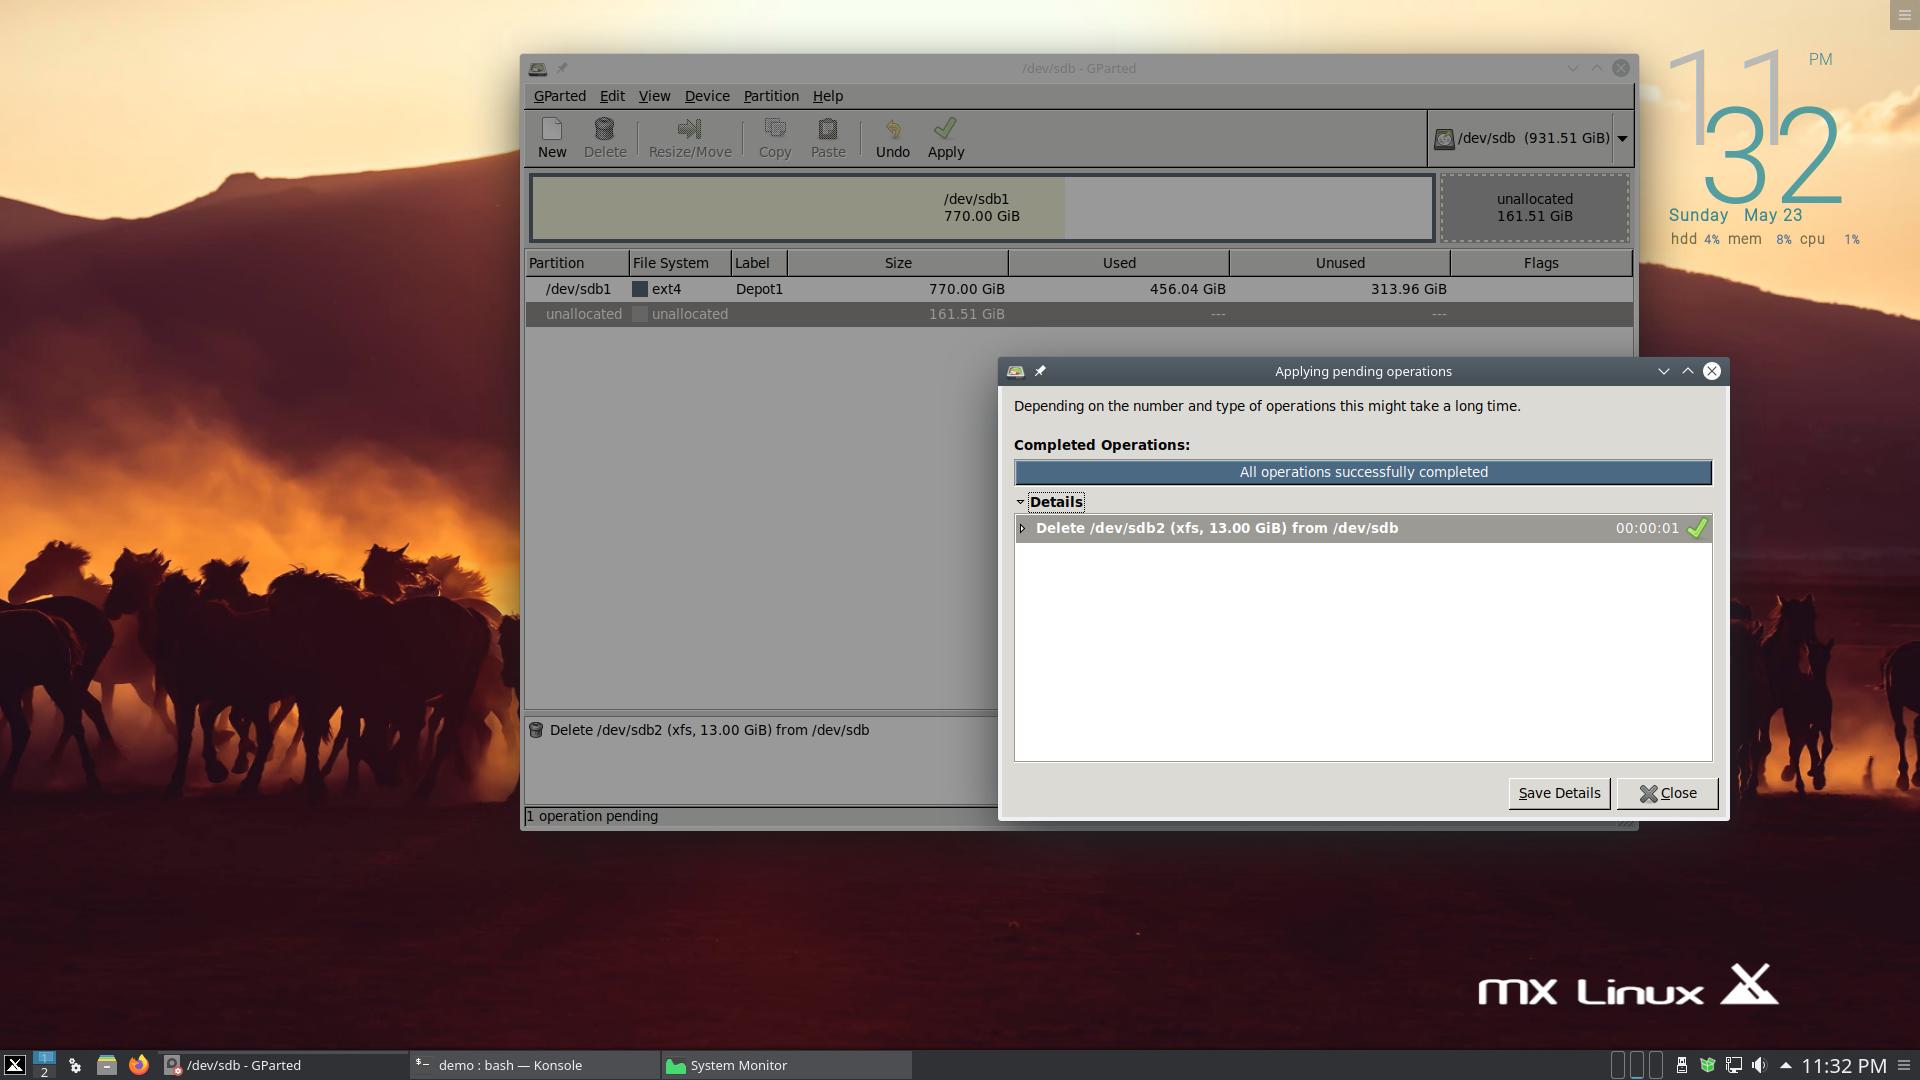
Task: Click the Depot1 label cell
Action: coord(759,289)
